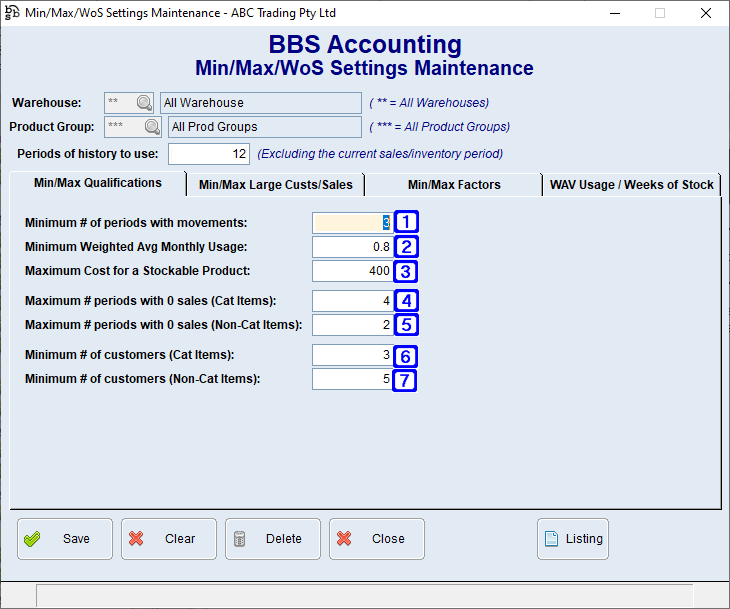Switch to Min/Max Qualifications tab
This screenshot has height=609, width=730.
98,183
